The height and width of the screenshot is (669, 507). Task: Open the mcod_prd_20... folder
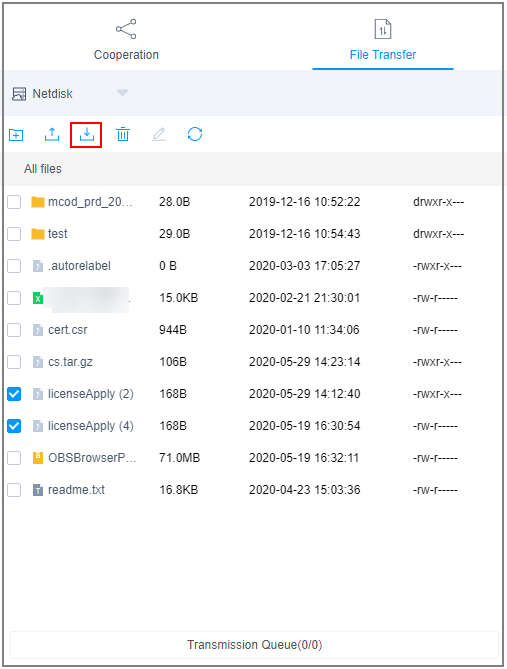pos(90,202)
